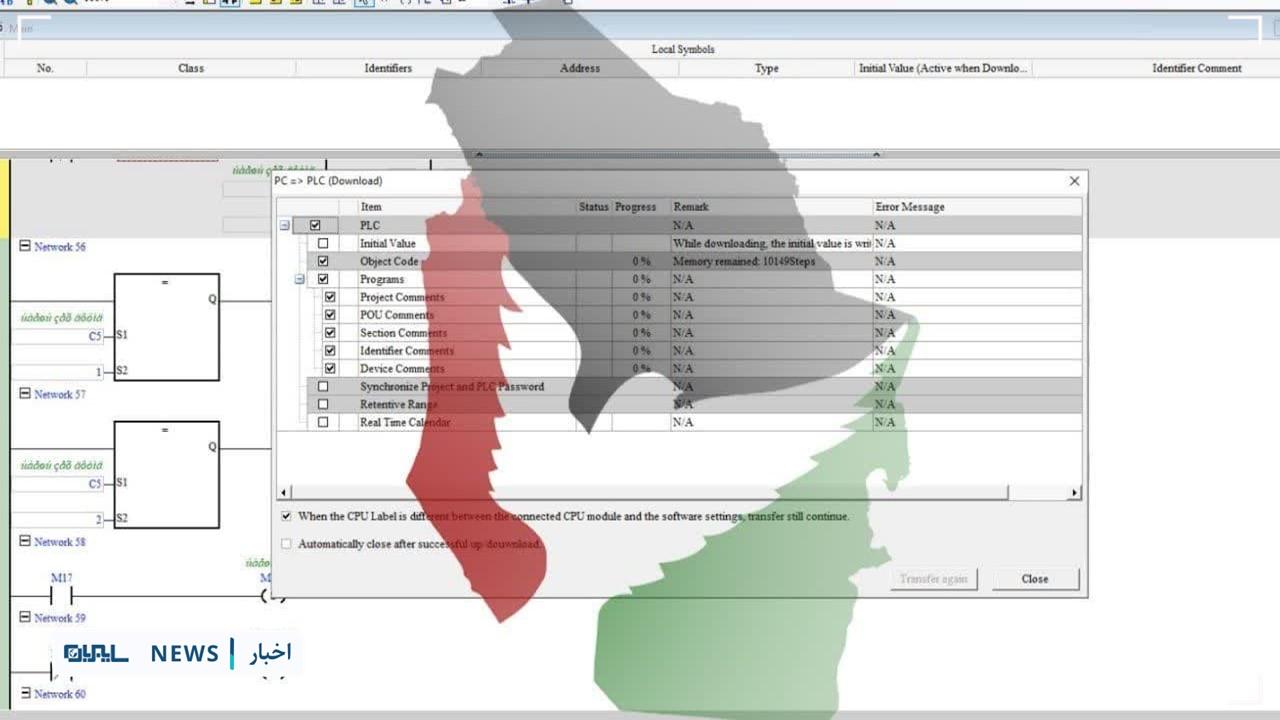Select the equals comparison block in Network 56
Image resolution: width=1280 pixels, height=720 pixels.
tap(166, 327)
